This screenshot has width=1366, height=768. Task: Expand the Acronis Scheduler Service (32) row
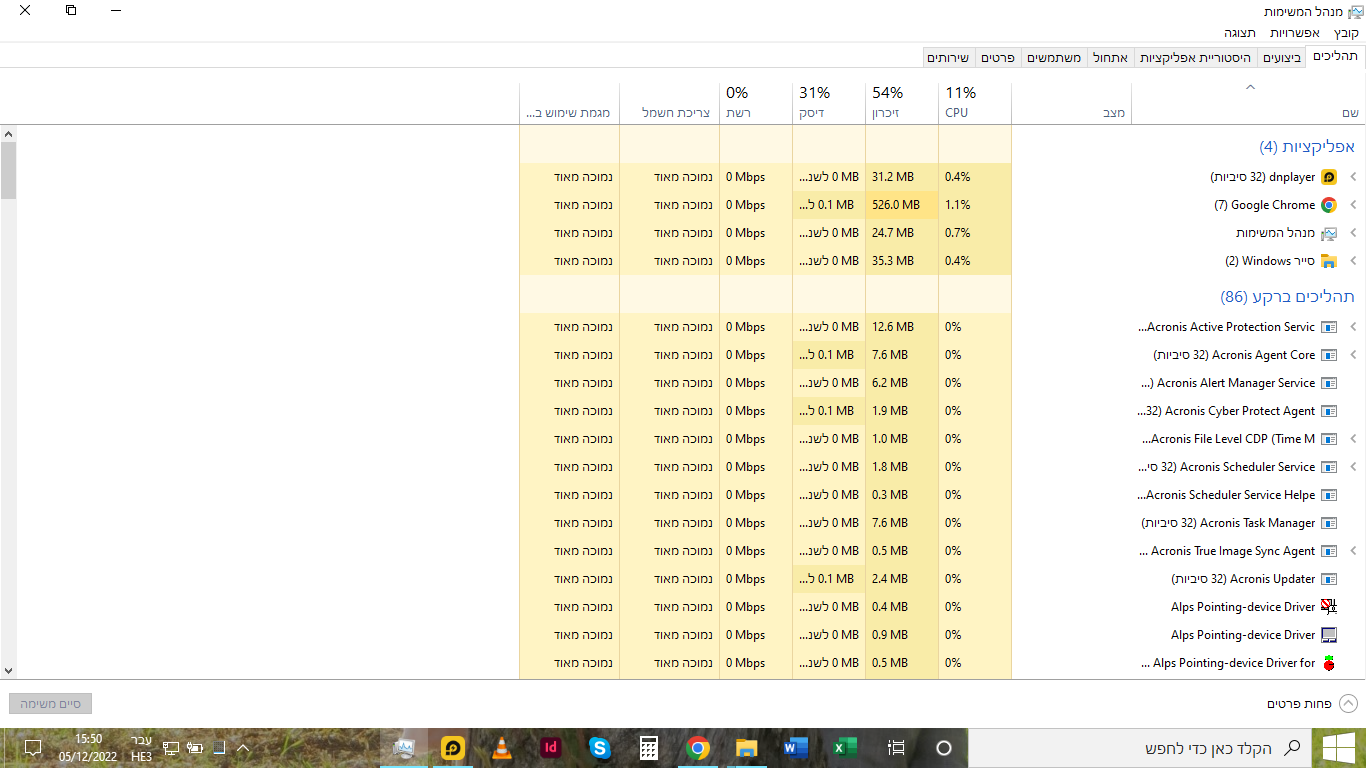1354,467
